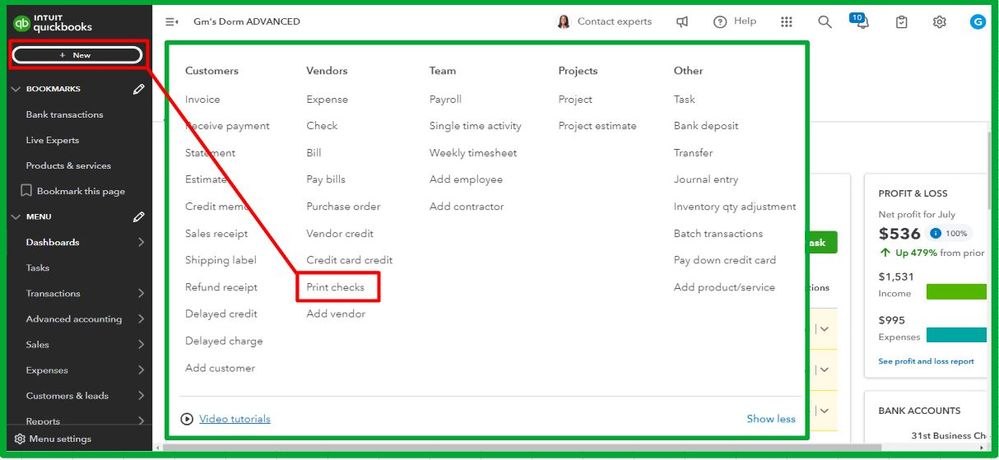Choose Add customer
999x460 pixels.
220,368
